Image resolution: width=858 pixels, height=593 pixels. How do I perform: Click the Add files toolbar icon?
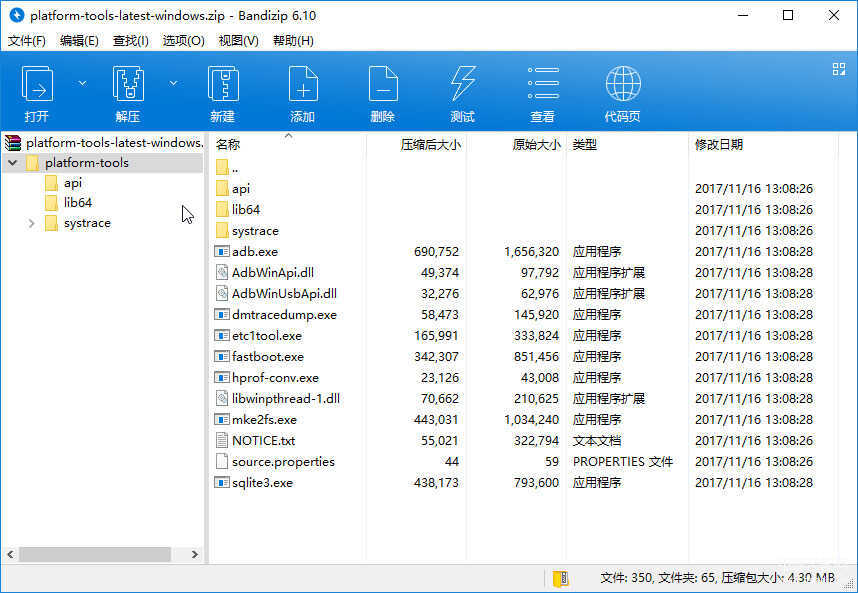303,84
